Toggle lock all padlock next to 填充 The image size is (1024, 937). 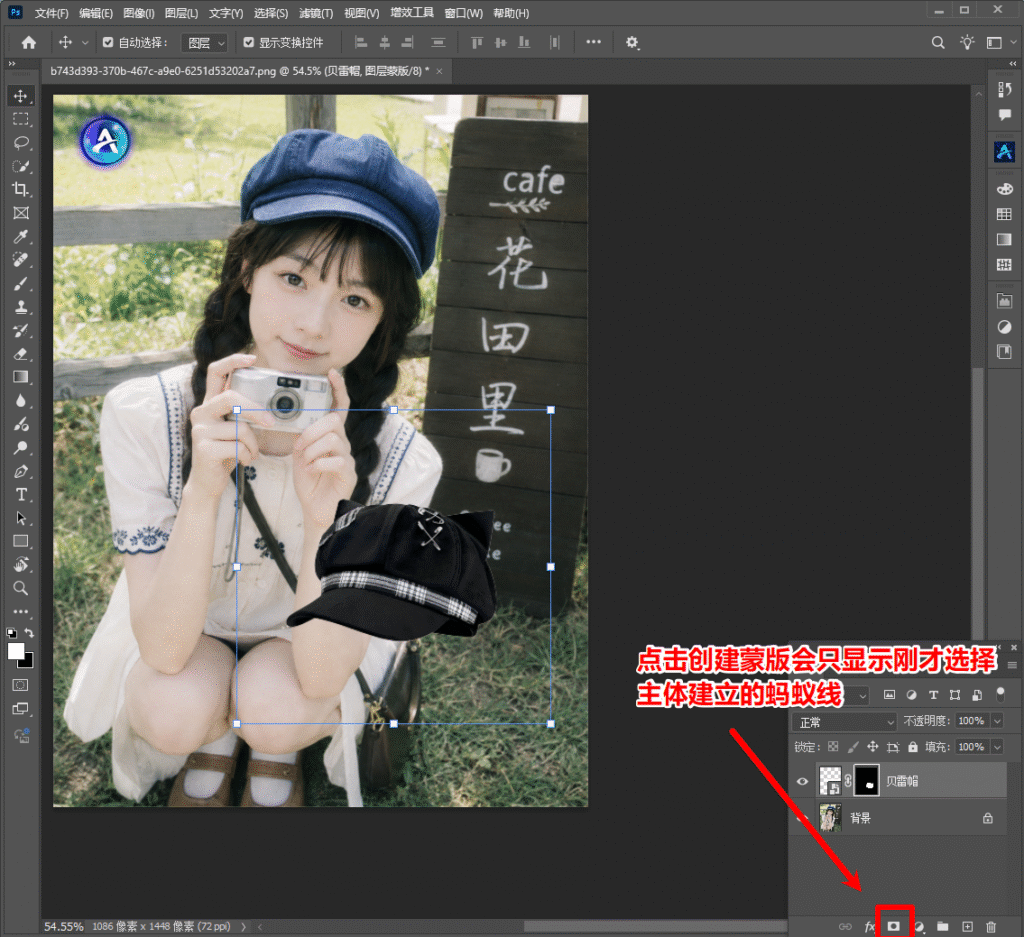(x=912, y=746)
